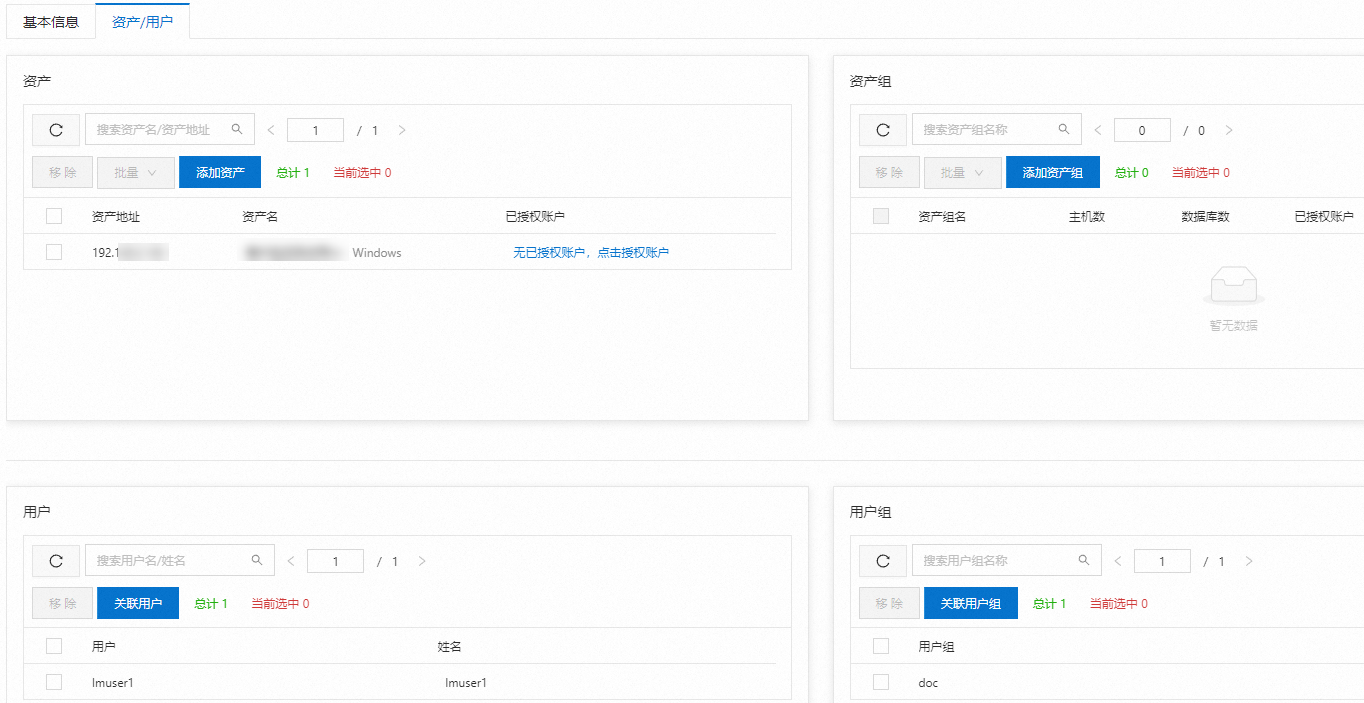Image resolution: width=1364 pixels, height=703 pixels.
Task: Click the 192.1 asset address cell
Action: 130,253
